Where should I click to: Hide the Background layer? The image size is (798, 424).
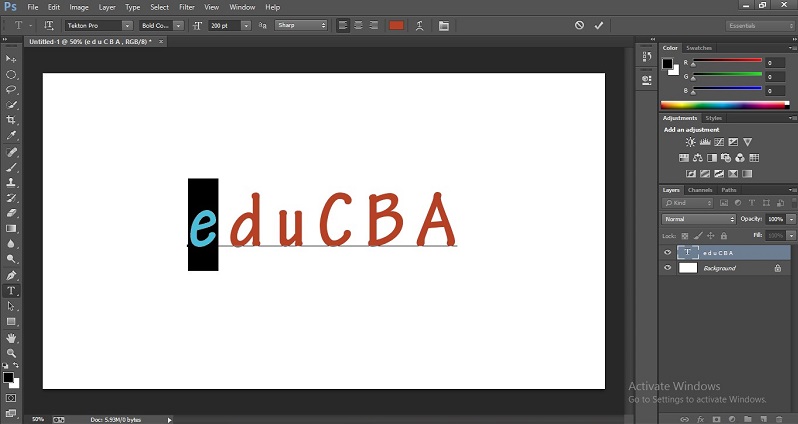(667, 268)
